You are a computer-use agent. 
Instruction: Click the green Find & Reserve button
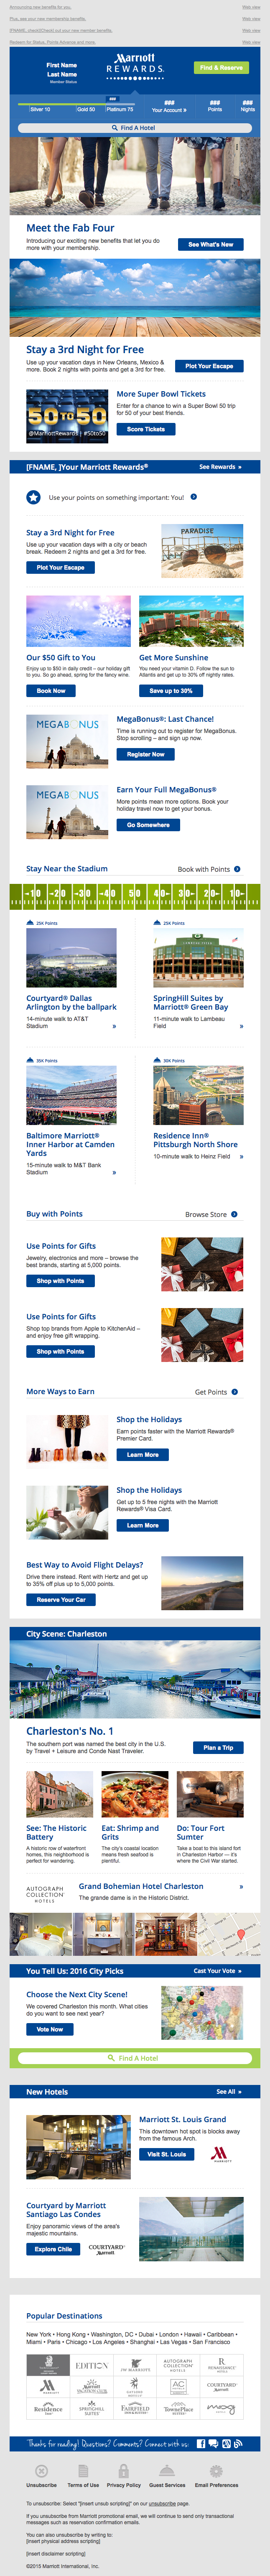pyautogui.click(x=221, y=67)
